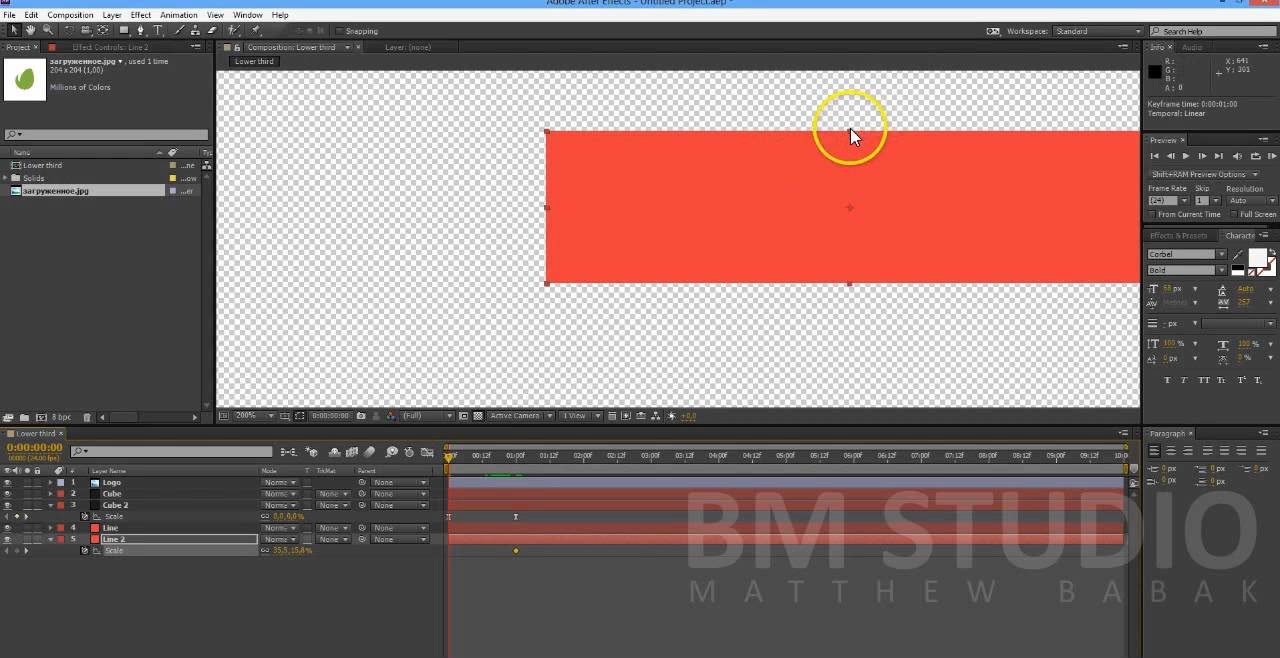Open the Layer menu
This screenshot has height=658, width=1280.
point(112,15)
